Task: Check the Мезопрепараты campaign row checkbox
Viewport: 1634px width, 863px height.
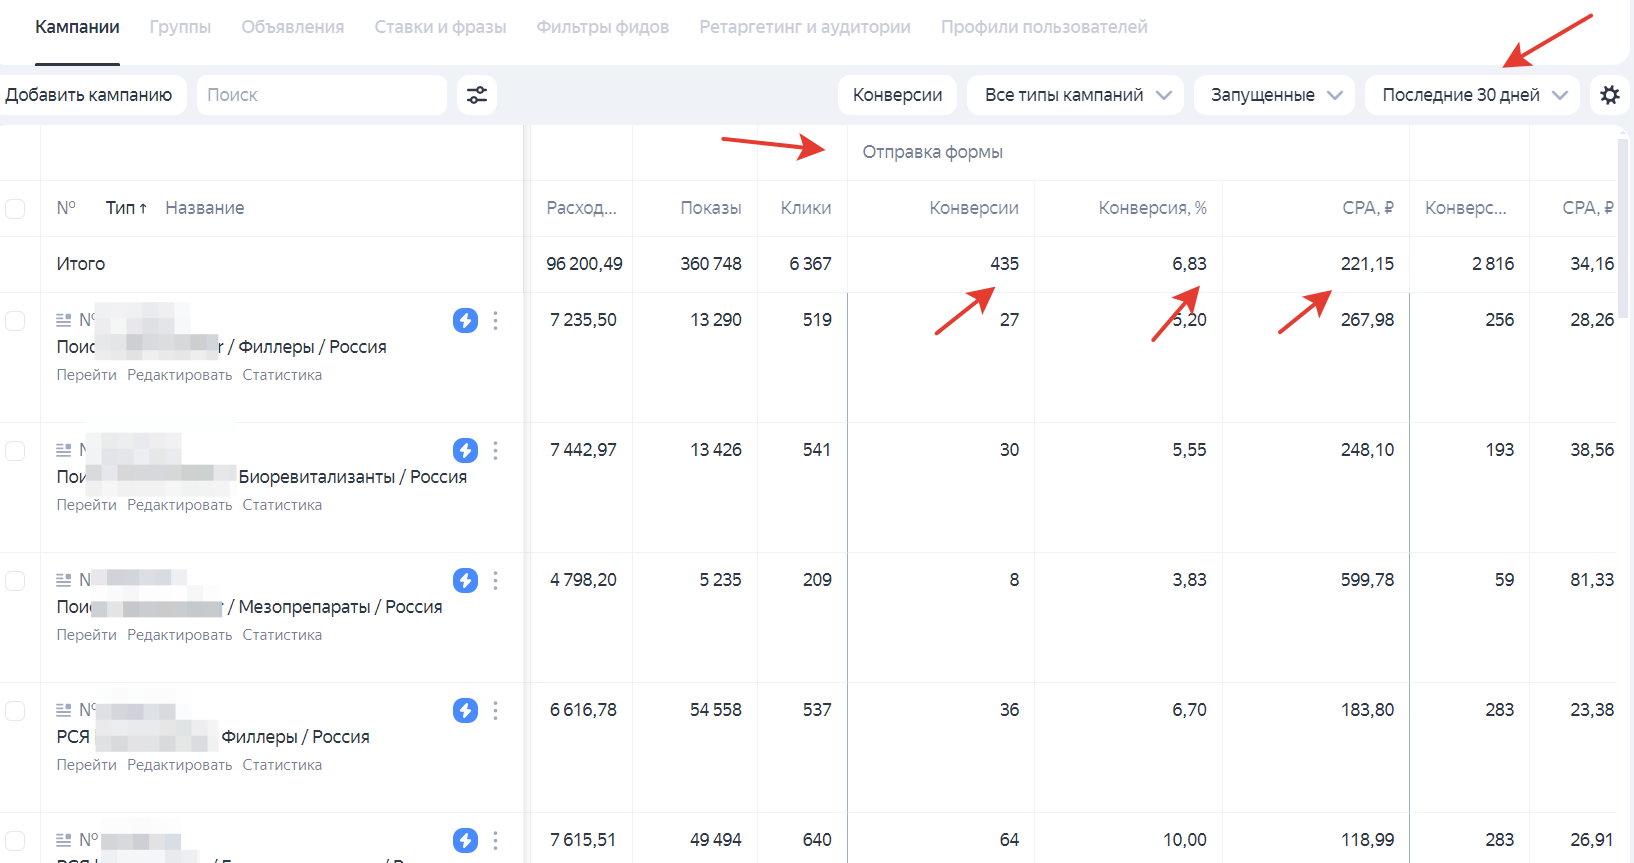Action: click(x=15, y=580)
